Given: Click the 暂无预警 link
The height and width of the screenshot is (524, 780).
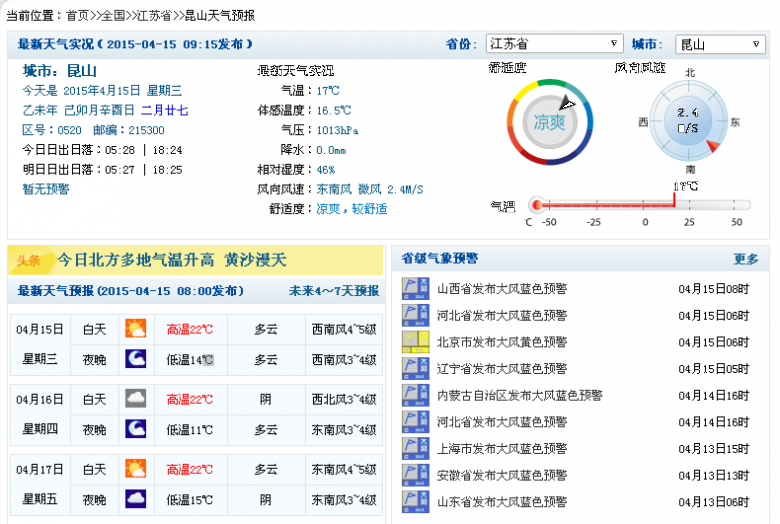Looking at the screenshot, I should 46,189.
